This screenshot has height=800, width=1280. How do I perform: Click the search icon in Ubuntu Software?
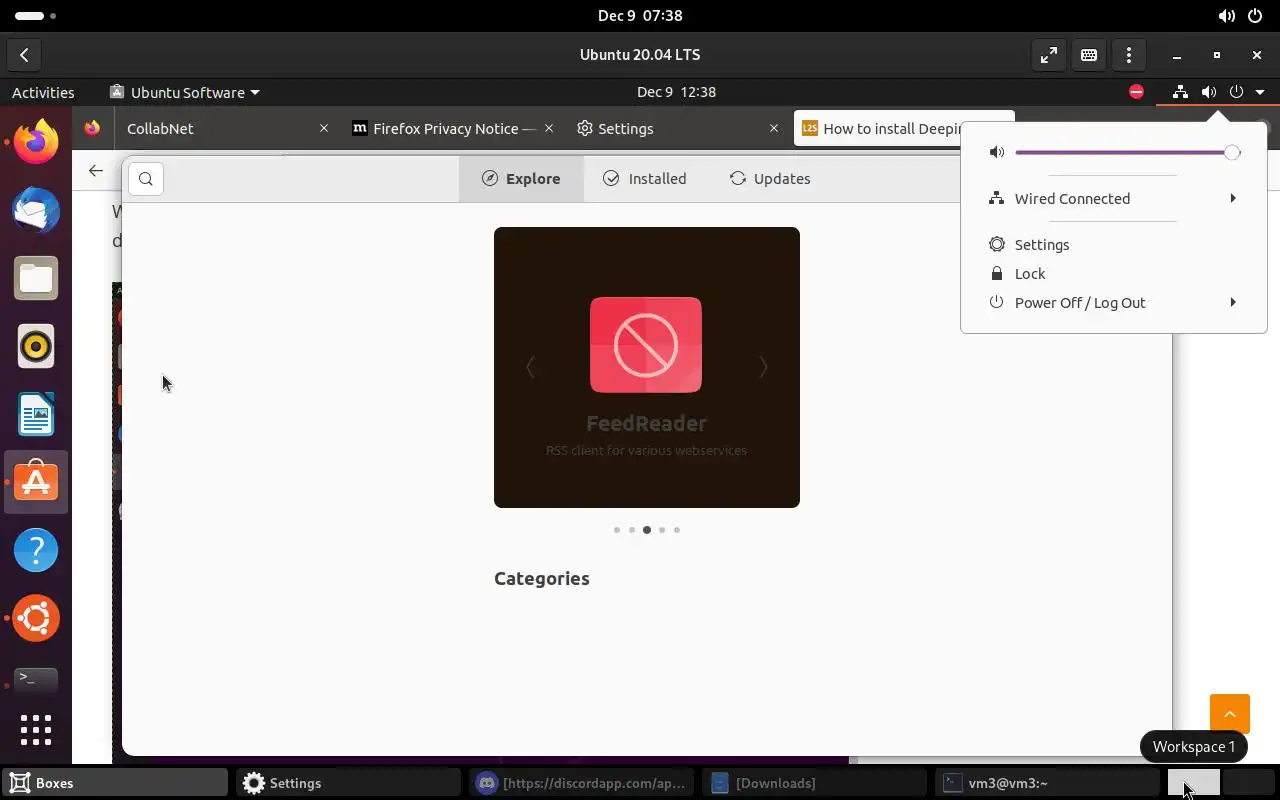click(146, 179)
